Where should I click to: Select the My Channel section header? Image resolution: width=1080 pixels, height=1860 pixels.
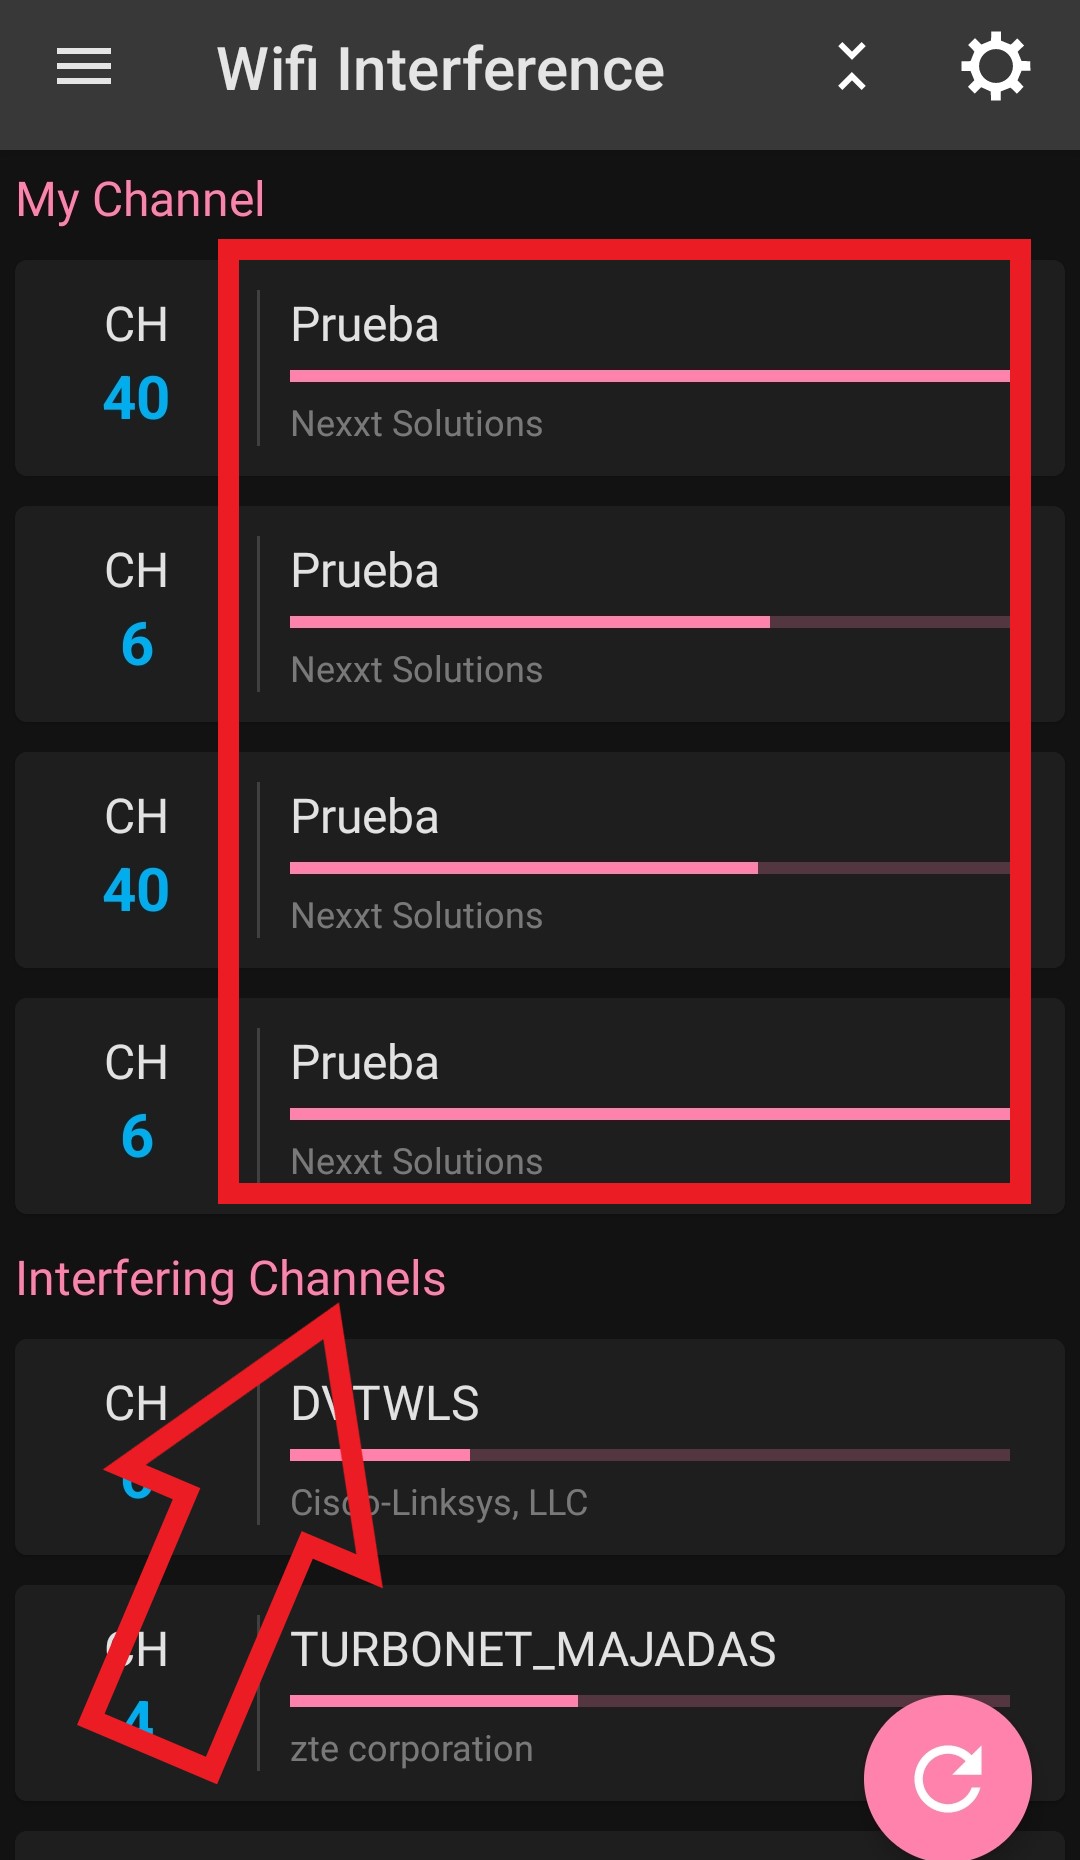tap(141, 200)
